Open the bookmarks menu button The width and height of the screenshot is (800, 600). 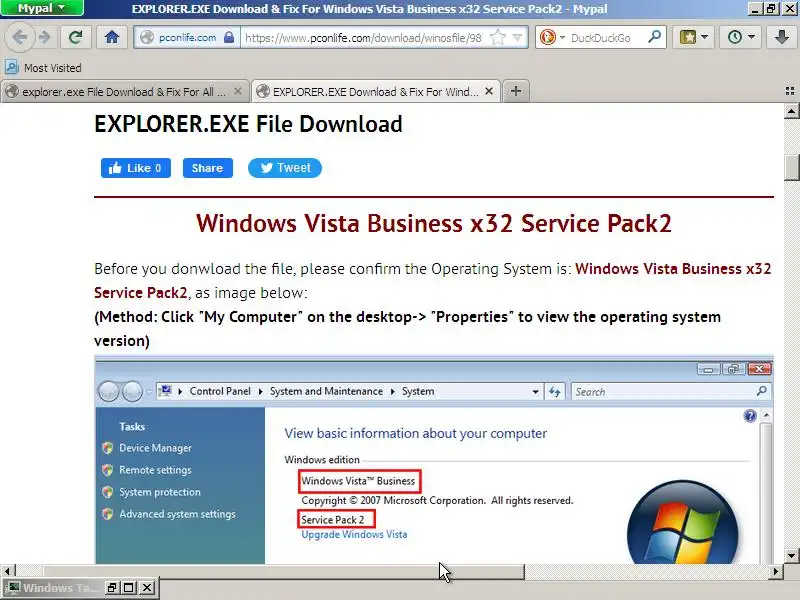click(693, 37)
